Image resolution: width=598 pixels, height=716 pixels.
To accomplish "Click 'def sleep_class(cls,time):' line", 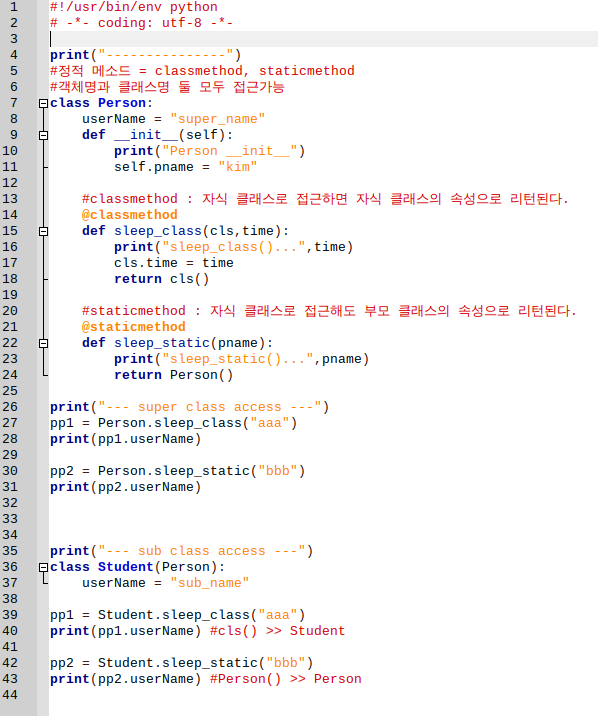I will pyautogui.click(x=185, y=231).
